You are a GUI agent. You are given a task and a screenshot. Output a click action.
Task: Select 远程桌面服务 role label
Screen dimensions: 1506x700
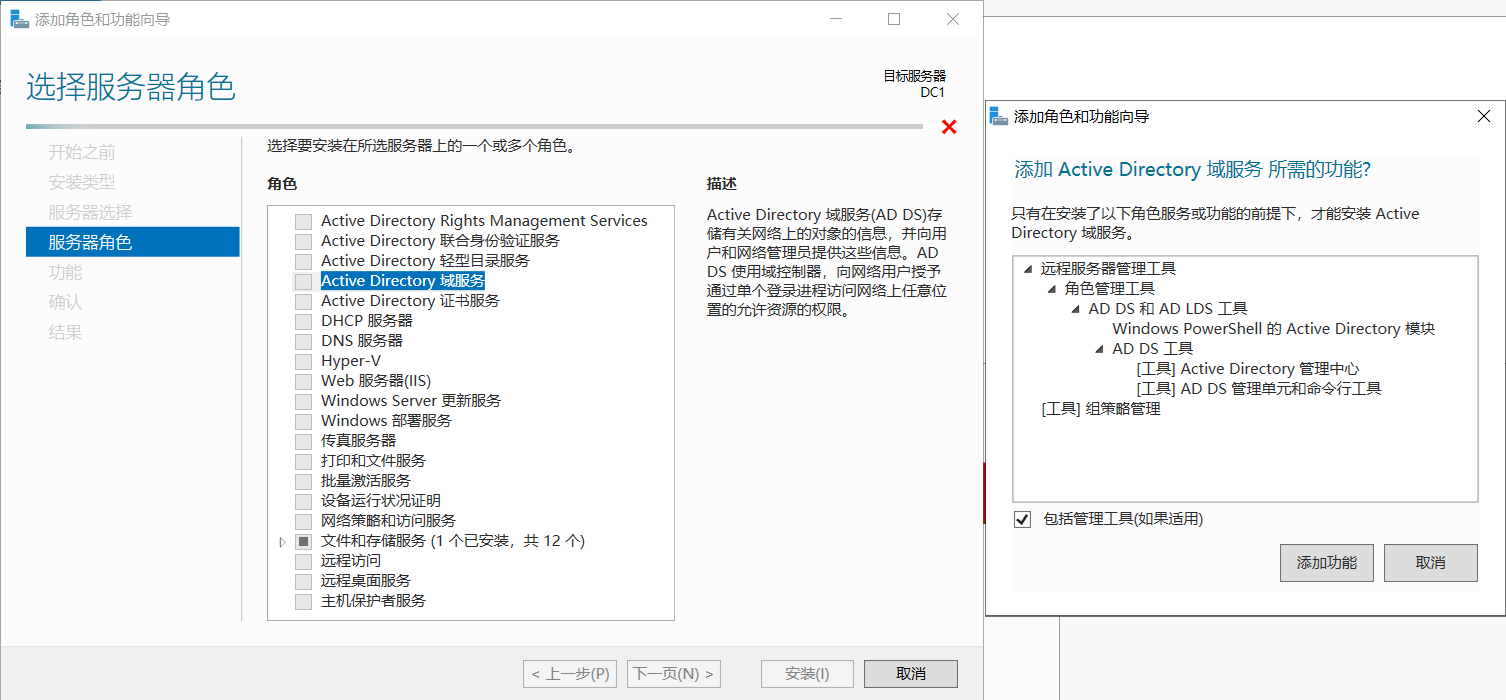(x=366, y=581)
